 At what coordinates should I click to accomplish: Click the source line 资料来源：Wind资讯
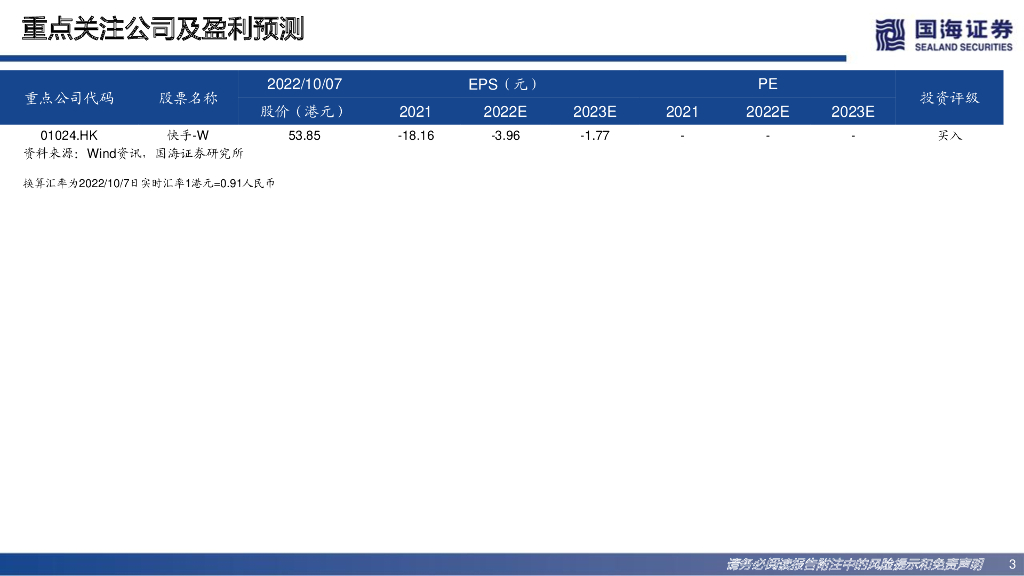click(x=133, y=153)
